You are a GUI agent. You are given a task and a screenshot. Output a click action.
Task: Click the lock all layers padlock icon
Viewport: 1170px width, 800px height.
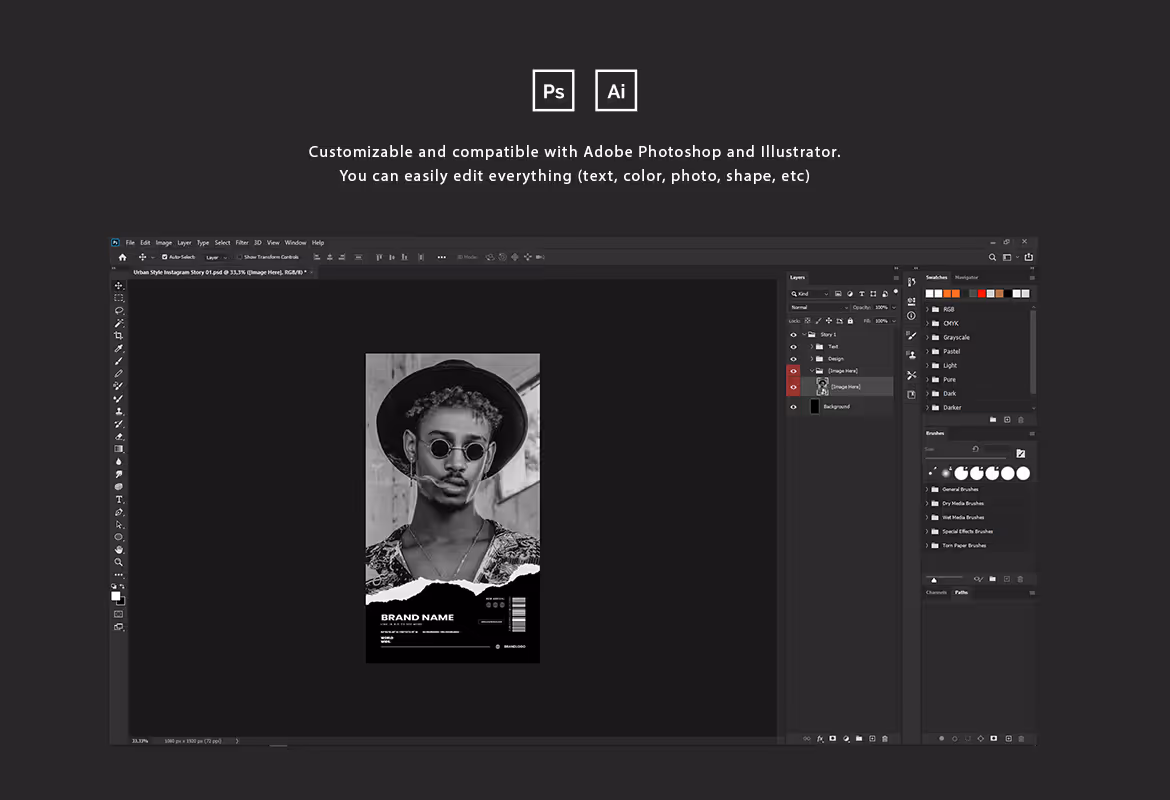(x=850, y=321)
